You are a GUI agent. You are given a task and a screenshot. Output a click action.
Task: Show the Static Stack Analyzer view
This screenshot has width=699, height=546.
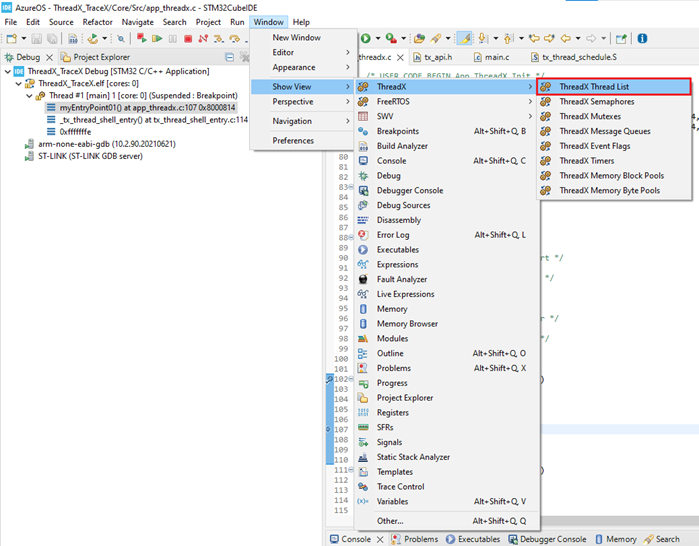[x=447, y=457]
